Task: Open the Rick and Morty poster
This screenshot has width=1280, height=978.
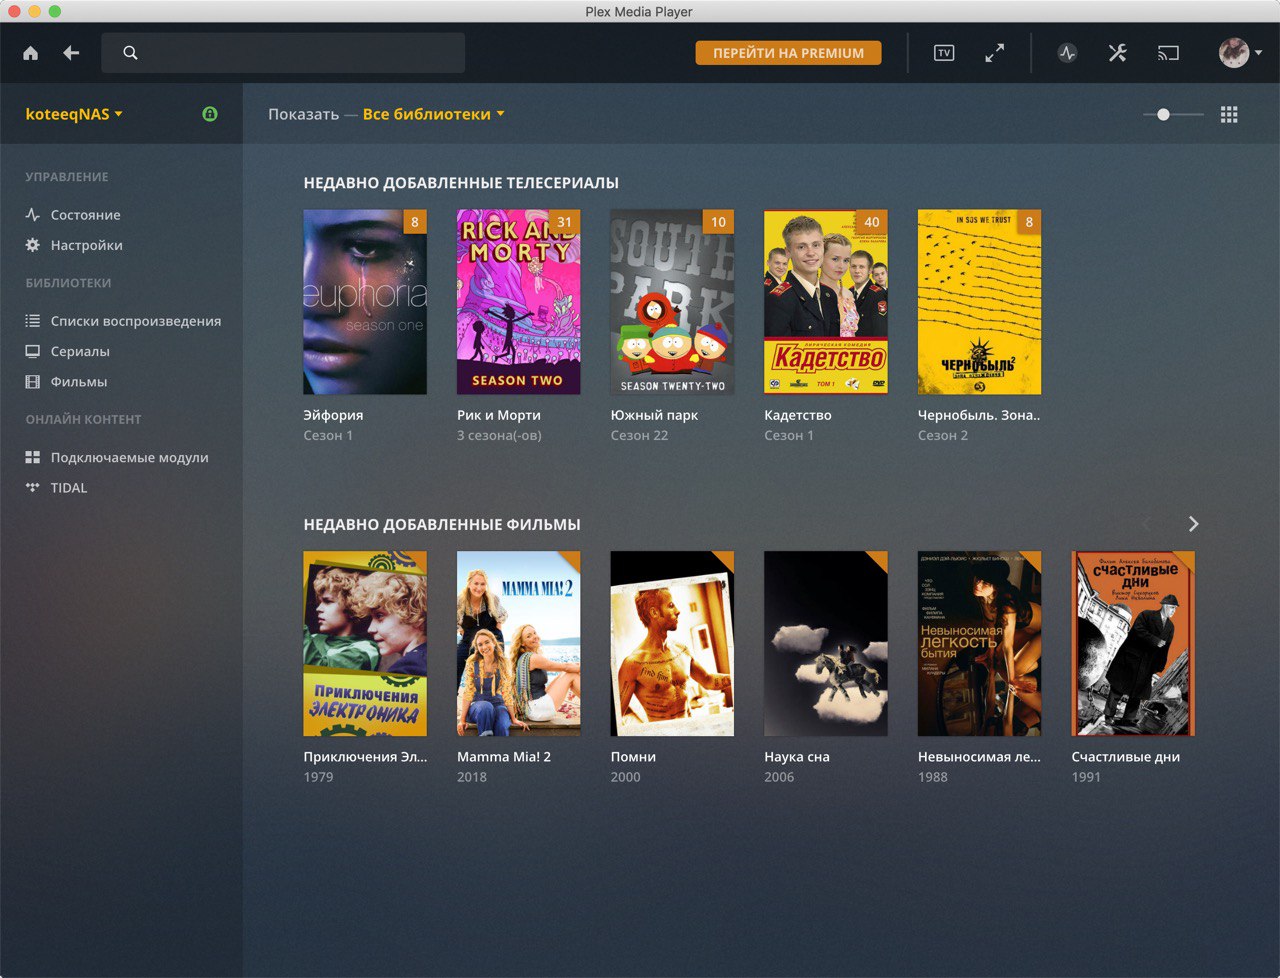Action: (519, 302)
